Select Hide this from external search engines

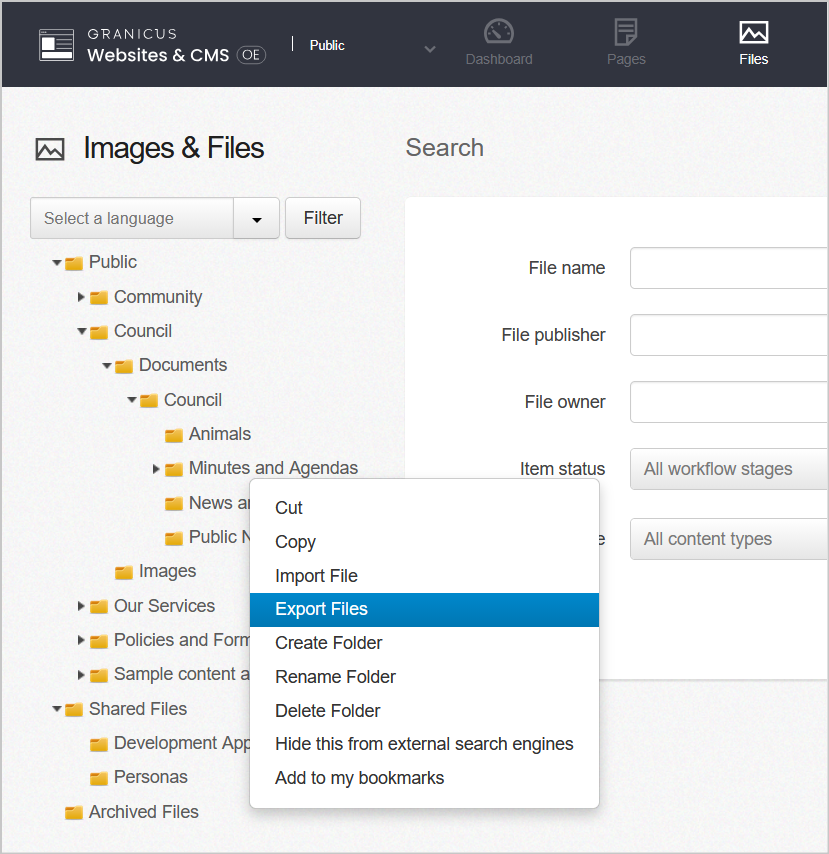[x=424, y=745]
